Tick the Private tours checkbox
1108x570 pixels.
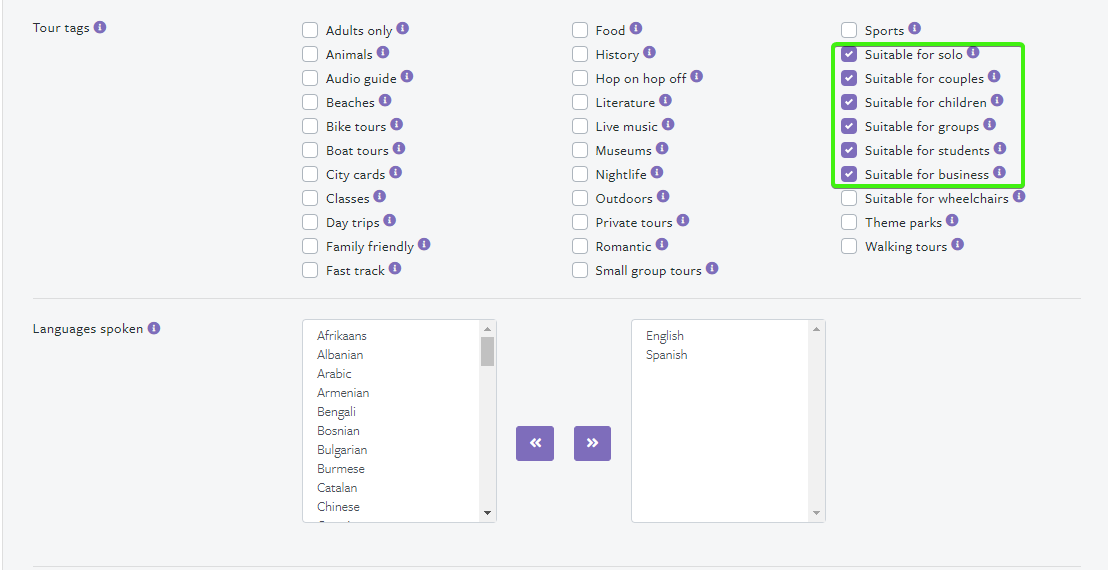pyautogui.click(x=580, y=222)
